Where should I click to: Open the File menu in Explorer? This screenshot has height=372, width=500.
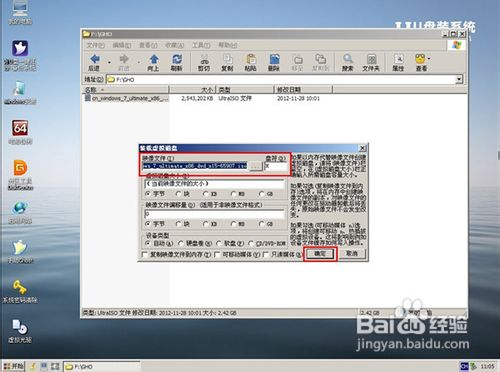95,45
